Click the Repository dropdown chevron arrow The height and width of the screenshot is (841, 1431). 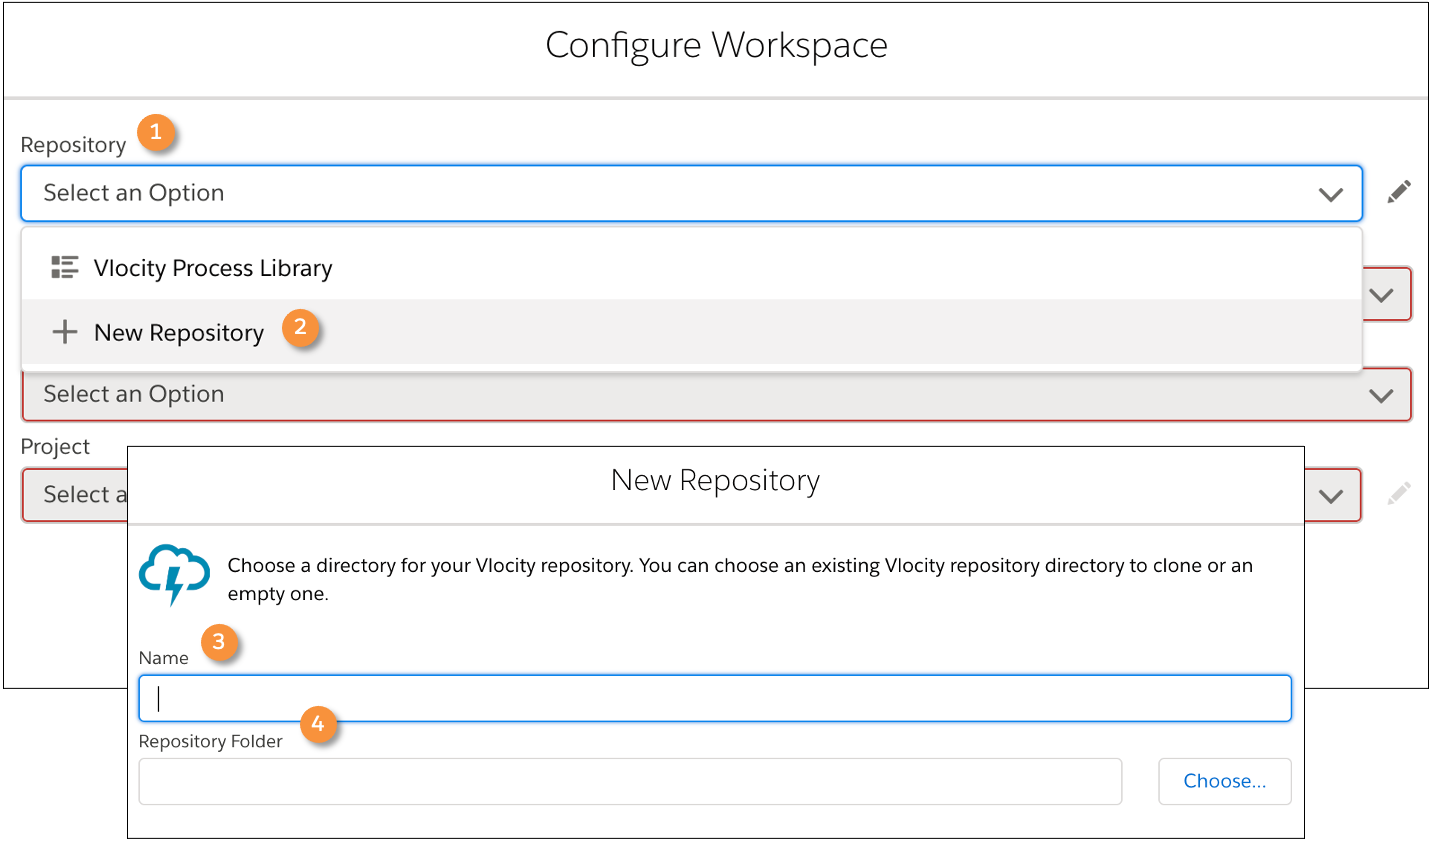[x=1330, y=194]
